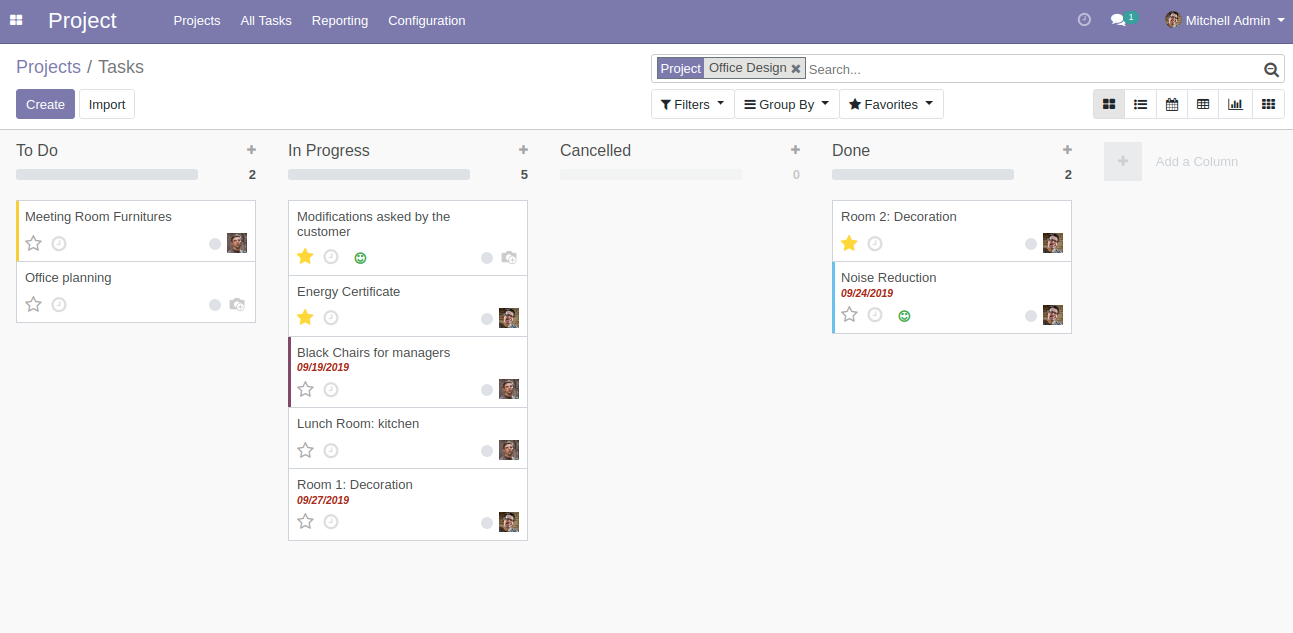The height and width of the screenshot is (633, 1293).
Task: Open the activities clock icon in navbar
Action: pyautogui.click(x=1084, y=20)
